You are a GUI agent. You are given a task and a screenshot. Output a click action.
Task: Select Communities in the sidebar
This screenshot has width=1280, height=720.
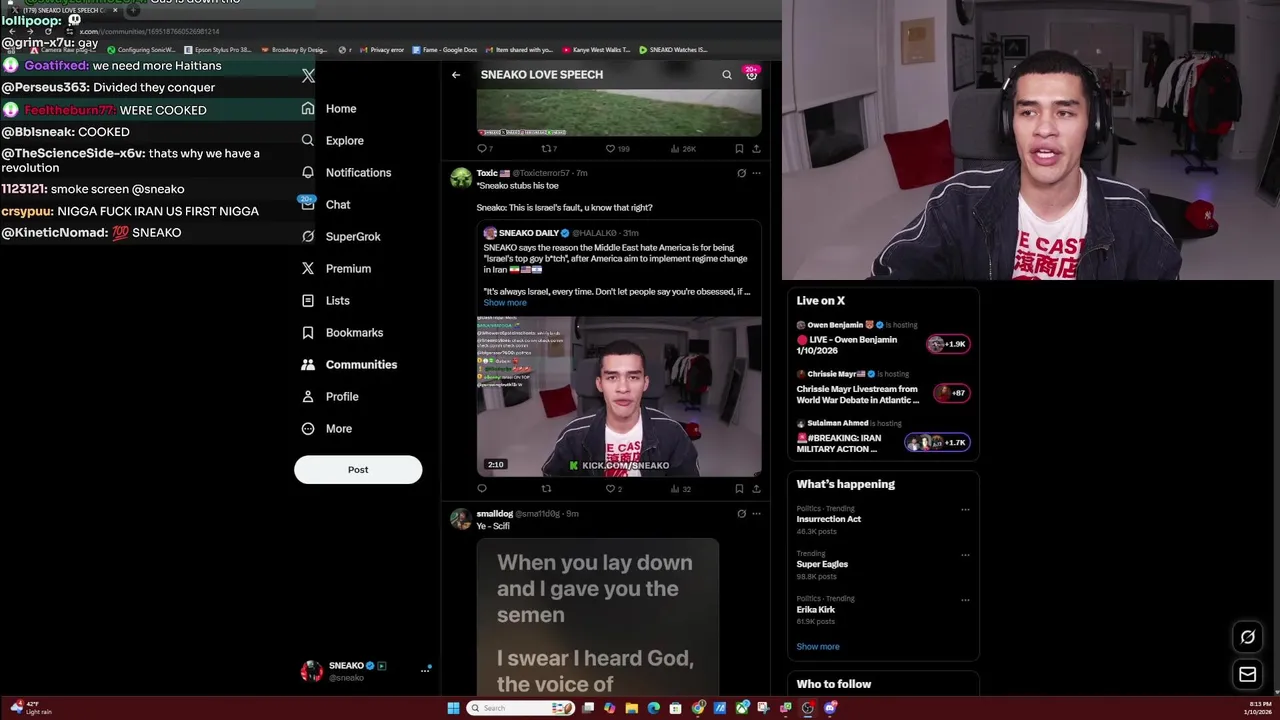[x=349, y=364]
